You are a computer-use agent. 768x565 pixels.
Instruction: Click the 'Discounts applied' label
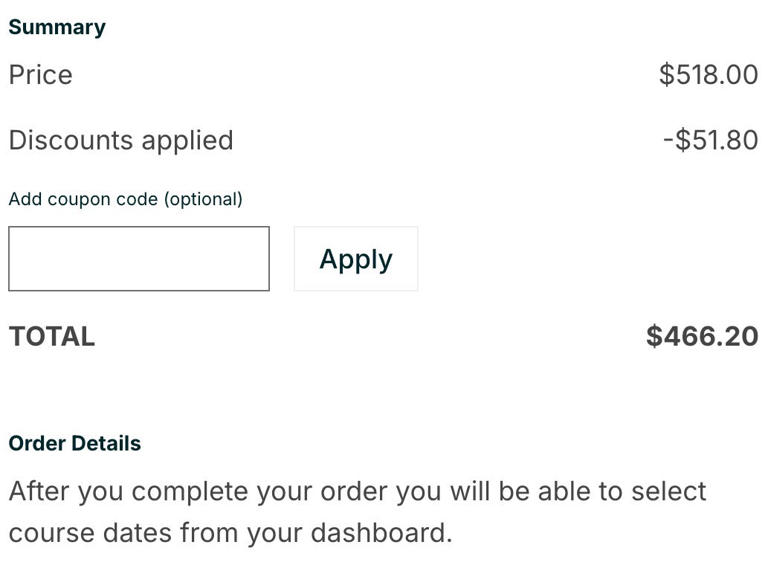(121, 140)
